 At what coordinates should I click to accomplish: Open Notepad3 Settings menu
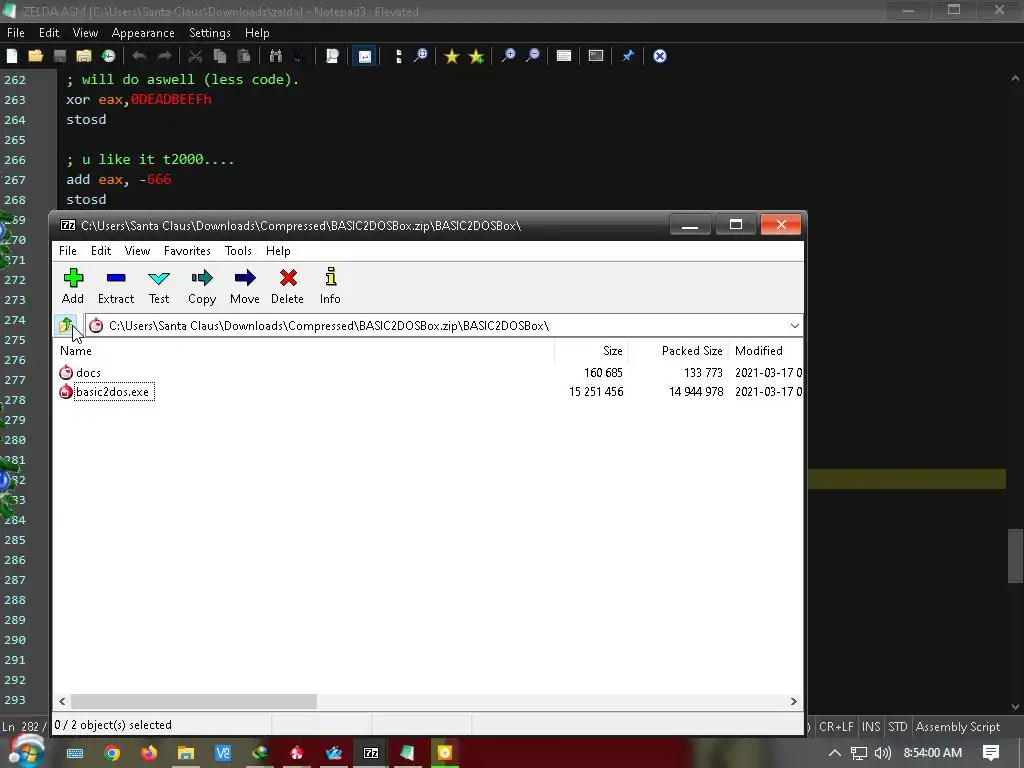click(210, 33)
